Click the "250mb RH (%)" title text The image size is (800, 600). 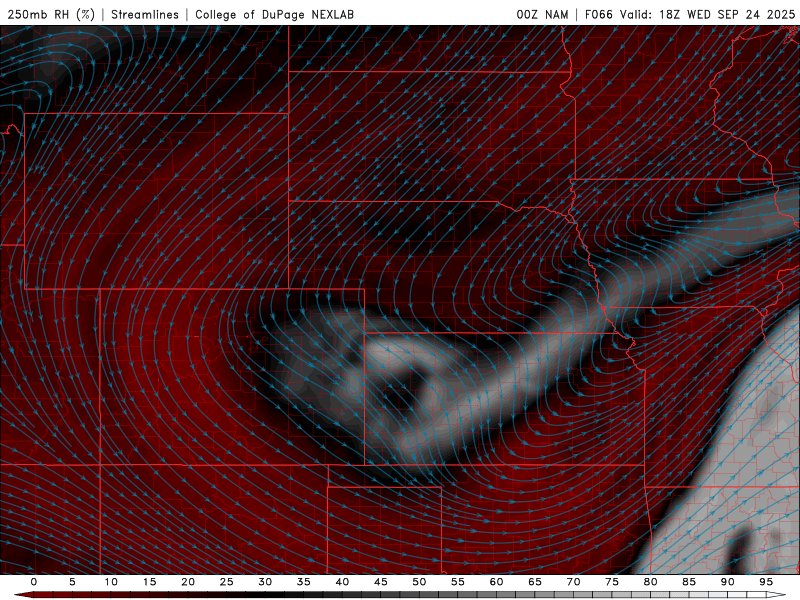(x=52, y=14)
